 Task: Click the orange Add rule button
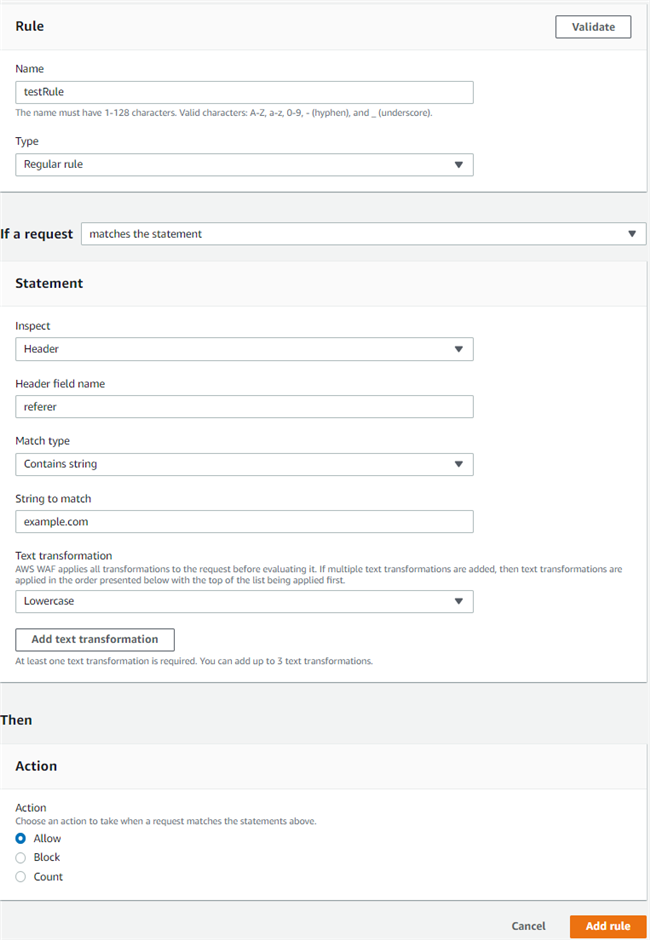tap(608, 926)
